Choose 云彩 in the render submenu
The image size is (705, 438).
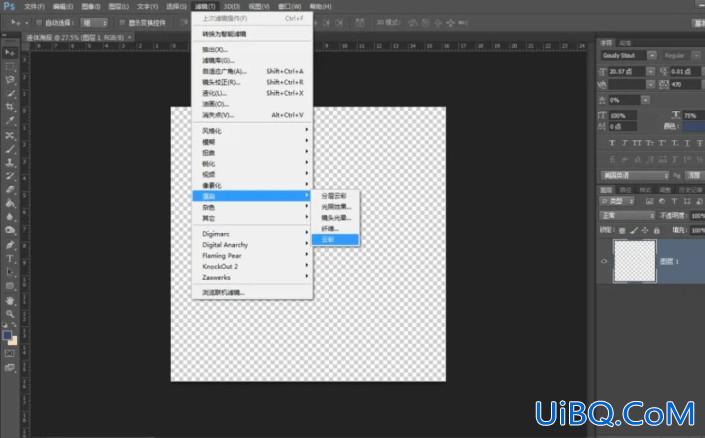point(336,239)
